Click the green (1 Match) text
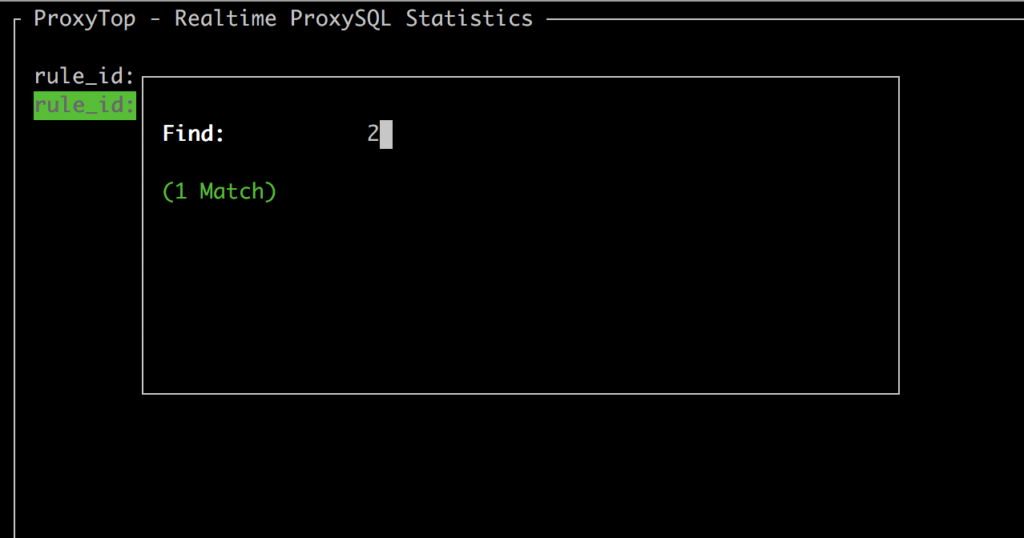 (219, 191)
